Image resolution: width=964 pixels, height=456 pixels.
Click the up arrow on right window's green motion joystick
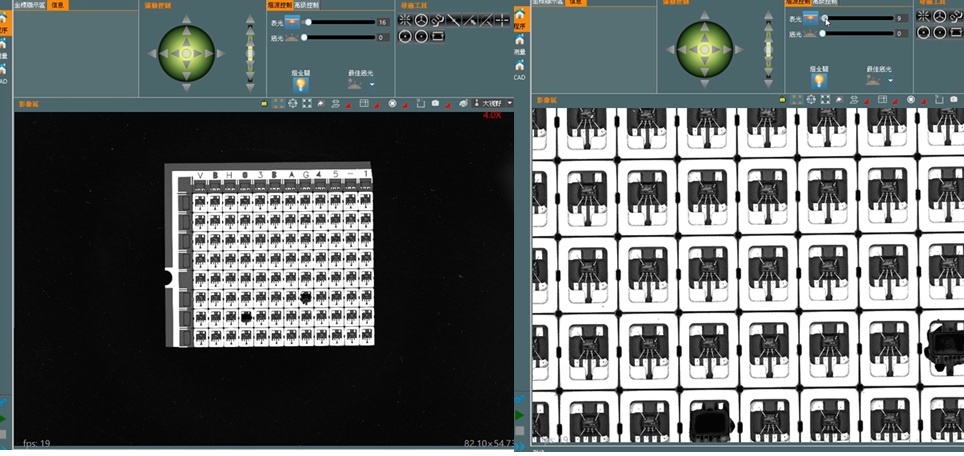point(705,16)
